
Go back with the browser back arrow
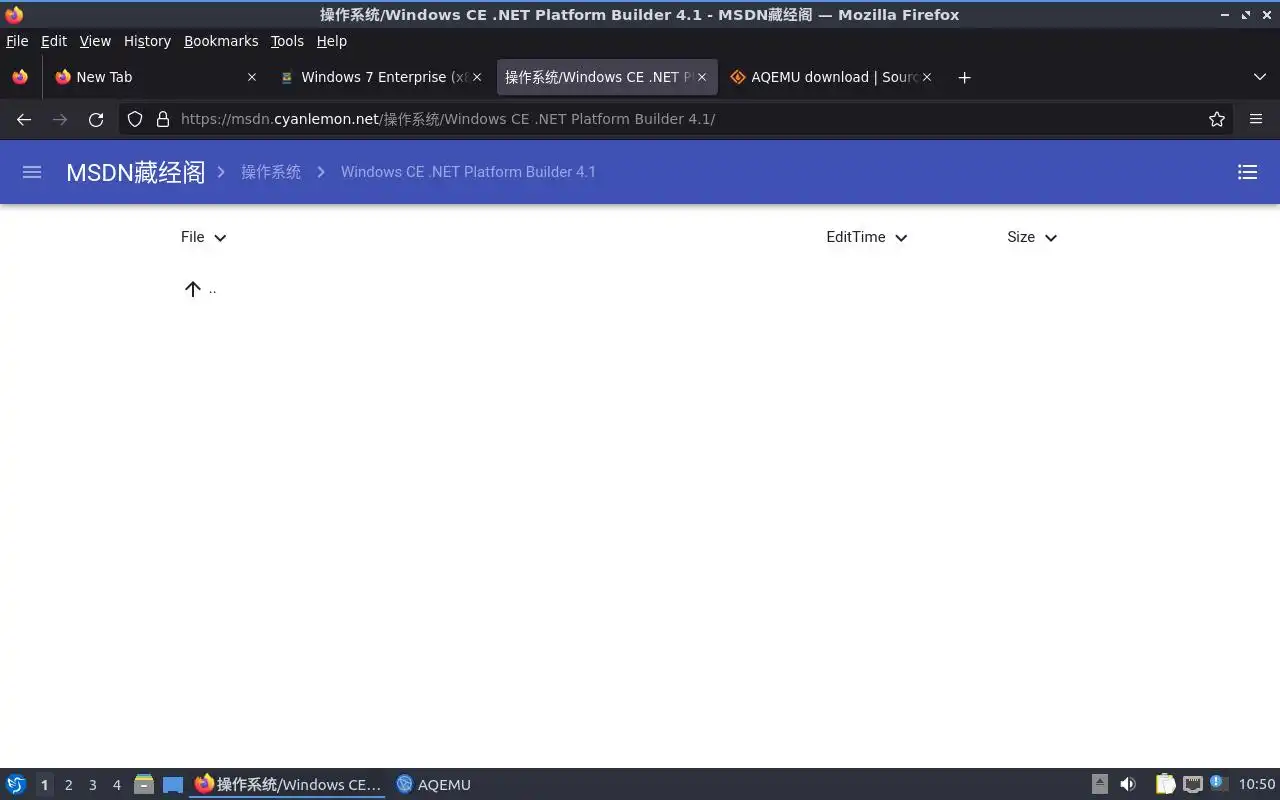point(24,119)
